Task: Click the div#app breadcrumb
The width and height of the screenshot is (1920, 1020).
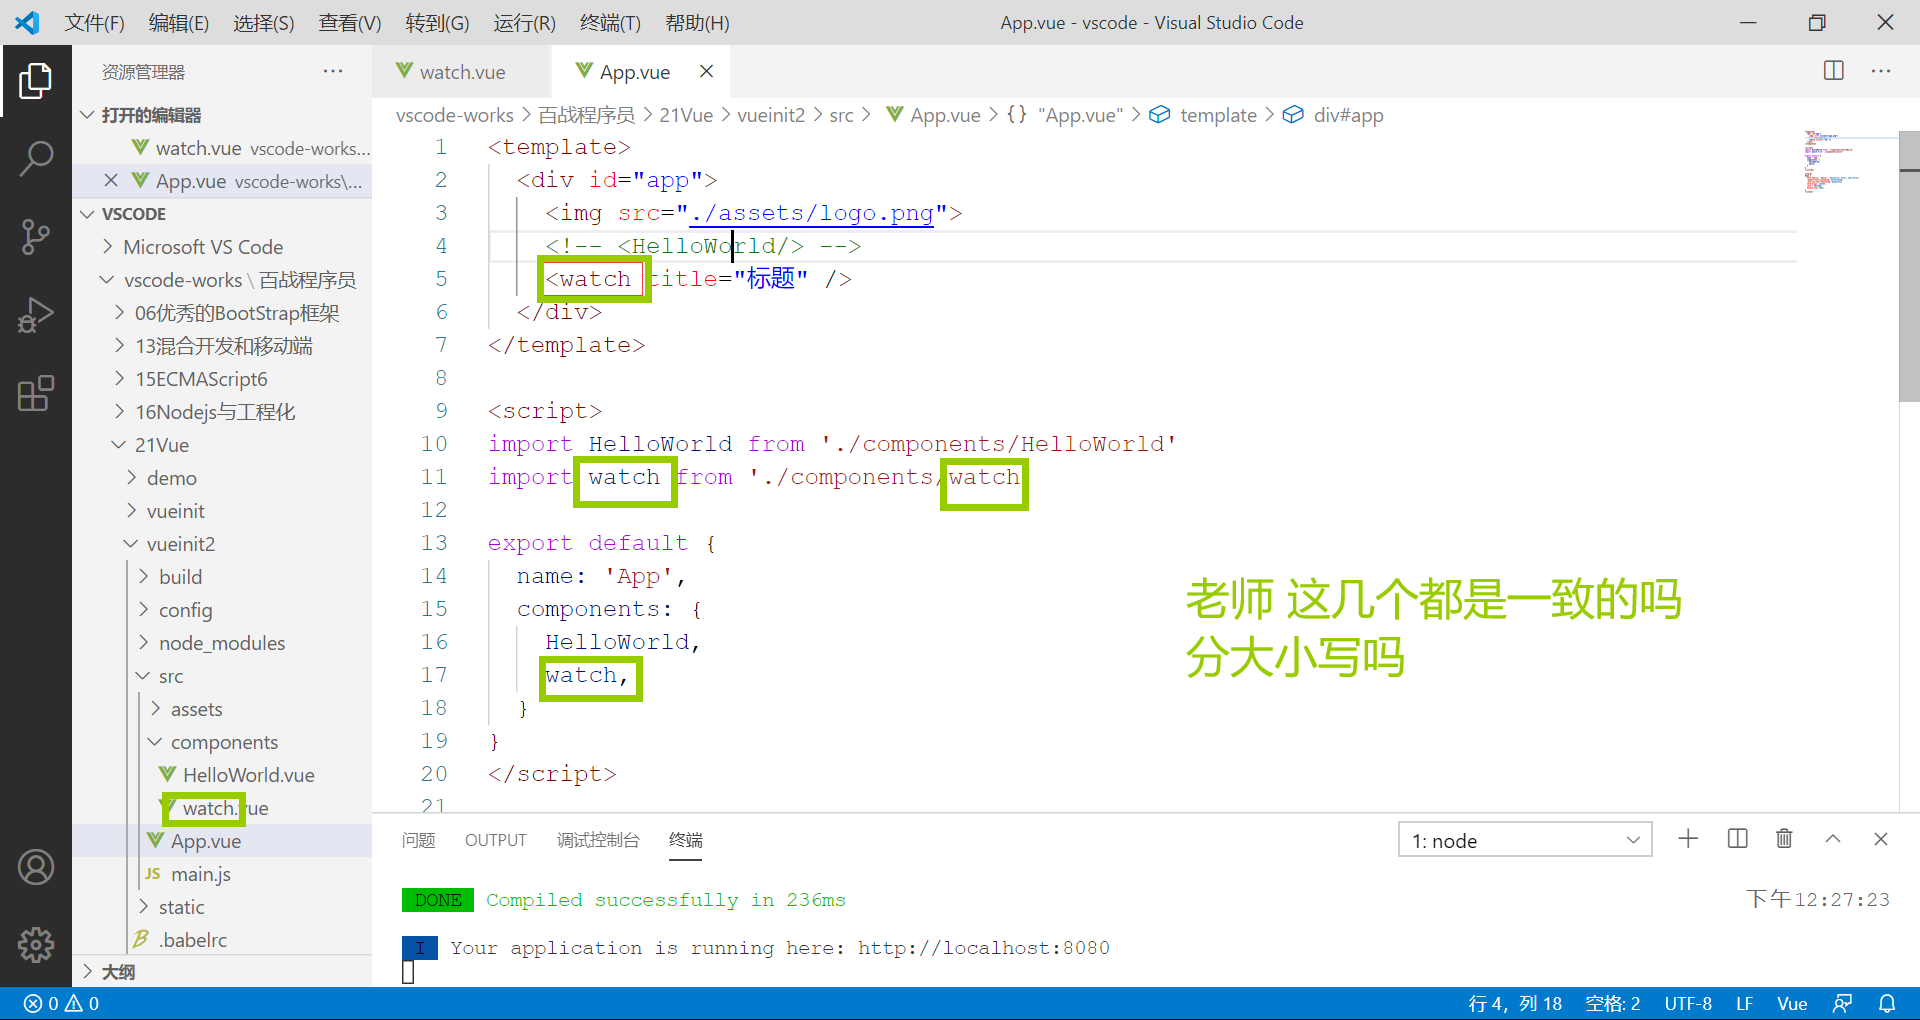Action: pos(1348,115)
